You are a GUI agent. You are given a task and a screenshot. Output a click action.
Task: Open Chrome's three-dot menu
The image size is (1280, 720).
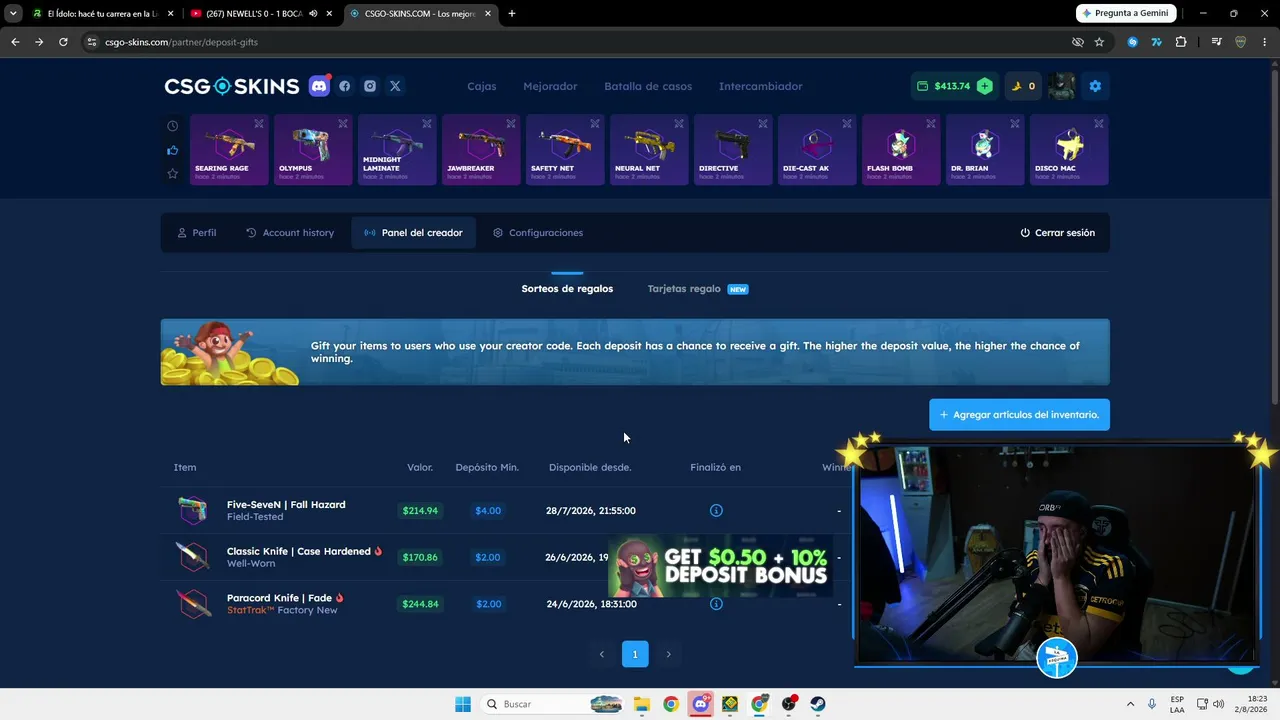pos(1264,42)
